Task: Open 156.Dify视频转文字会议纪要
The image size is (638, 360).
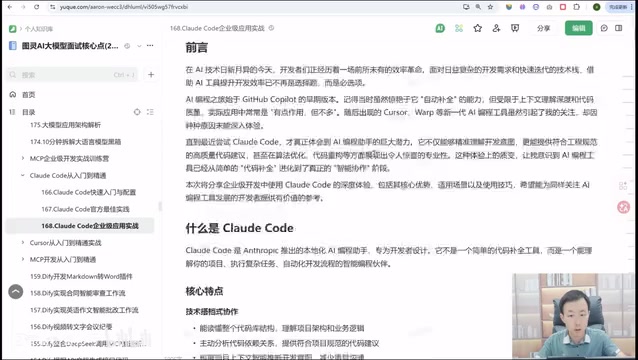Action: tap(71, 327)
